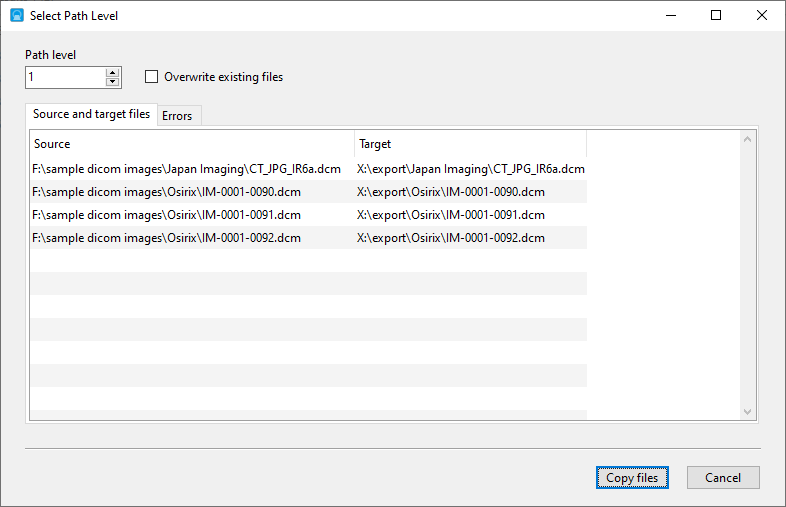
Task: Click the Target column header
Action: (x=470, y=144)
